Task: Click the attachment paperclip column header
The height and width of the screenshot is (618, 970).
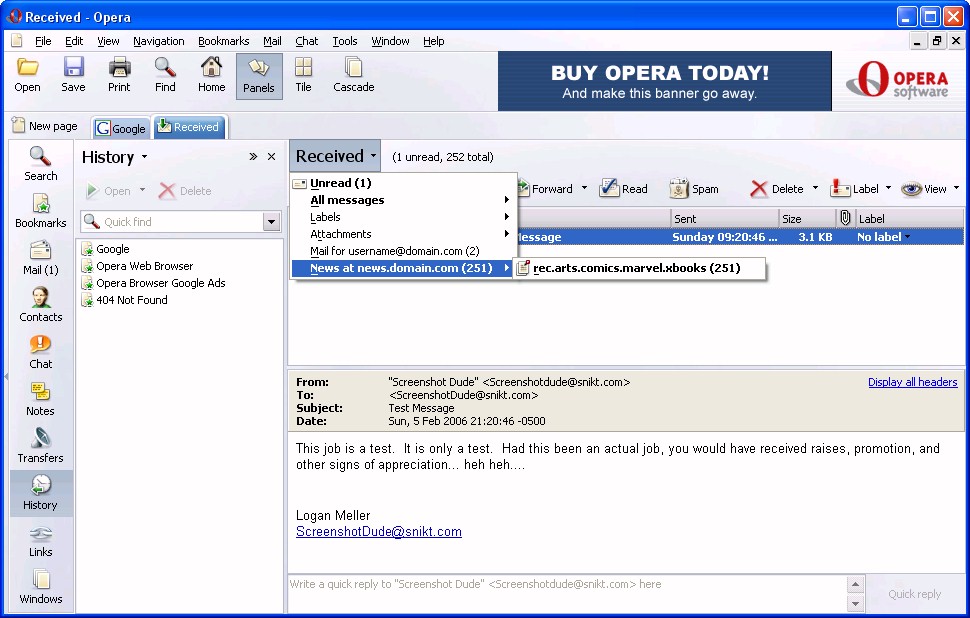Action: pos(845,218)
